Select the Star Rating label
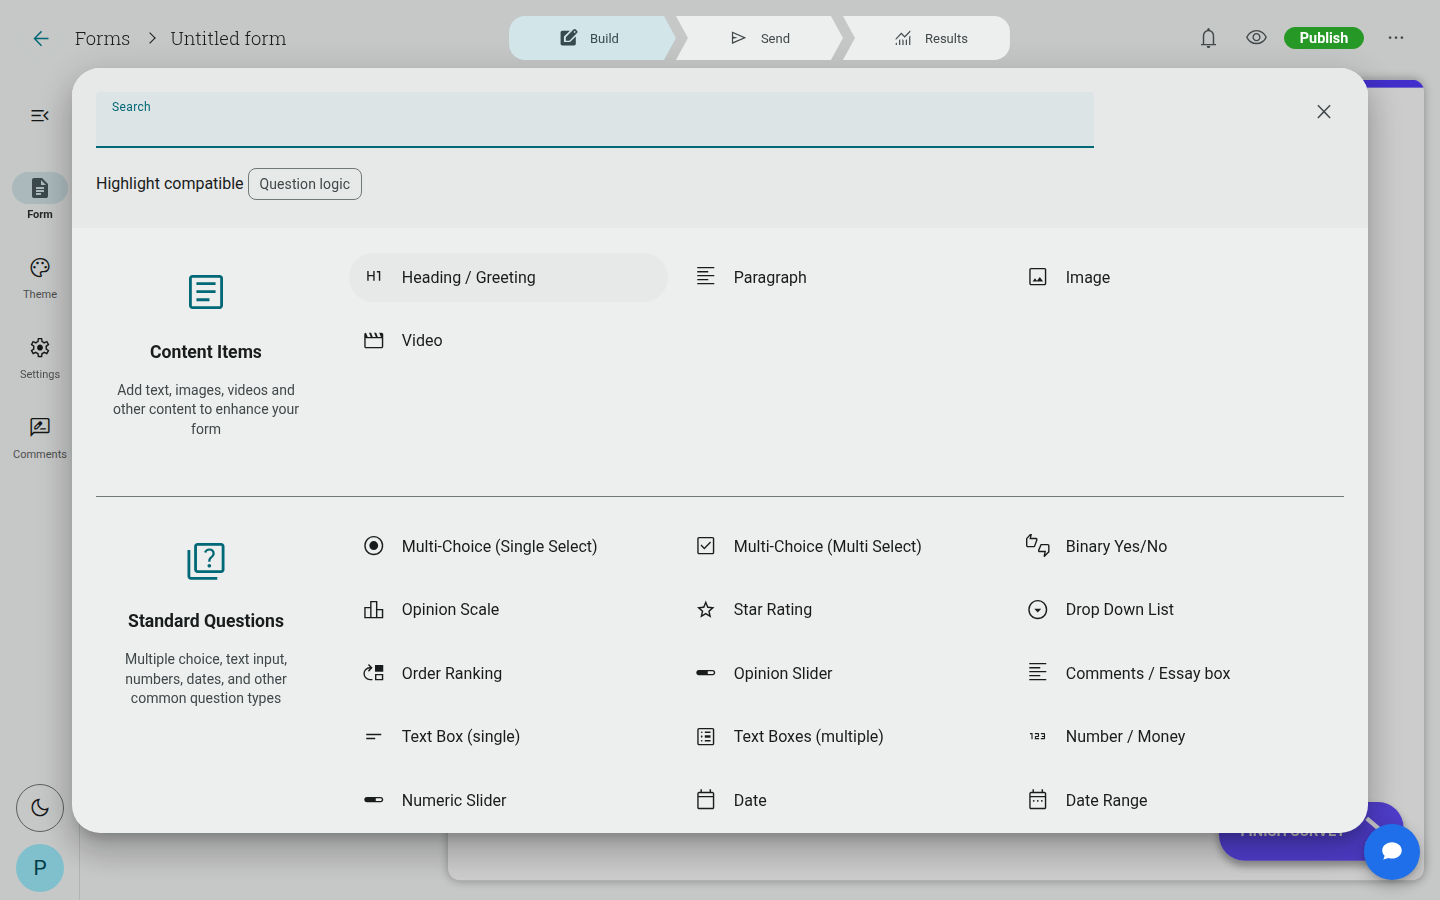 click(x=773, y=610)
